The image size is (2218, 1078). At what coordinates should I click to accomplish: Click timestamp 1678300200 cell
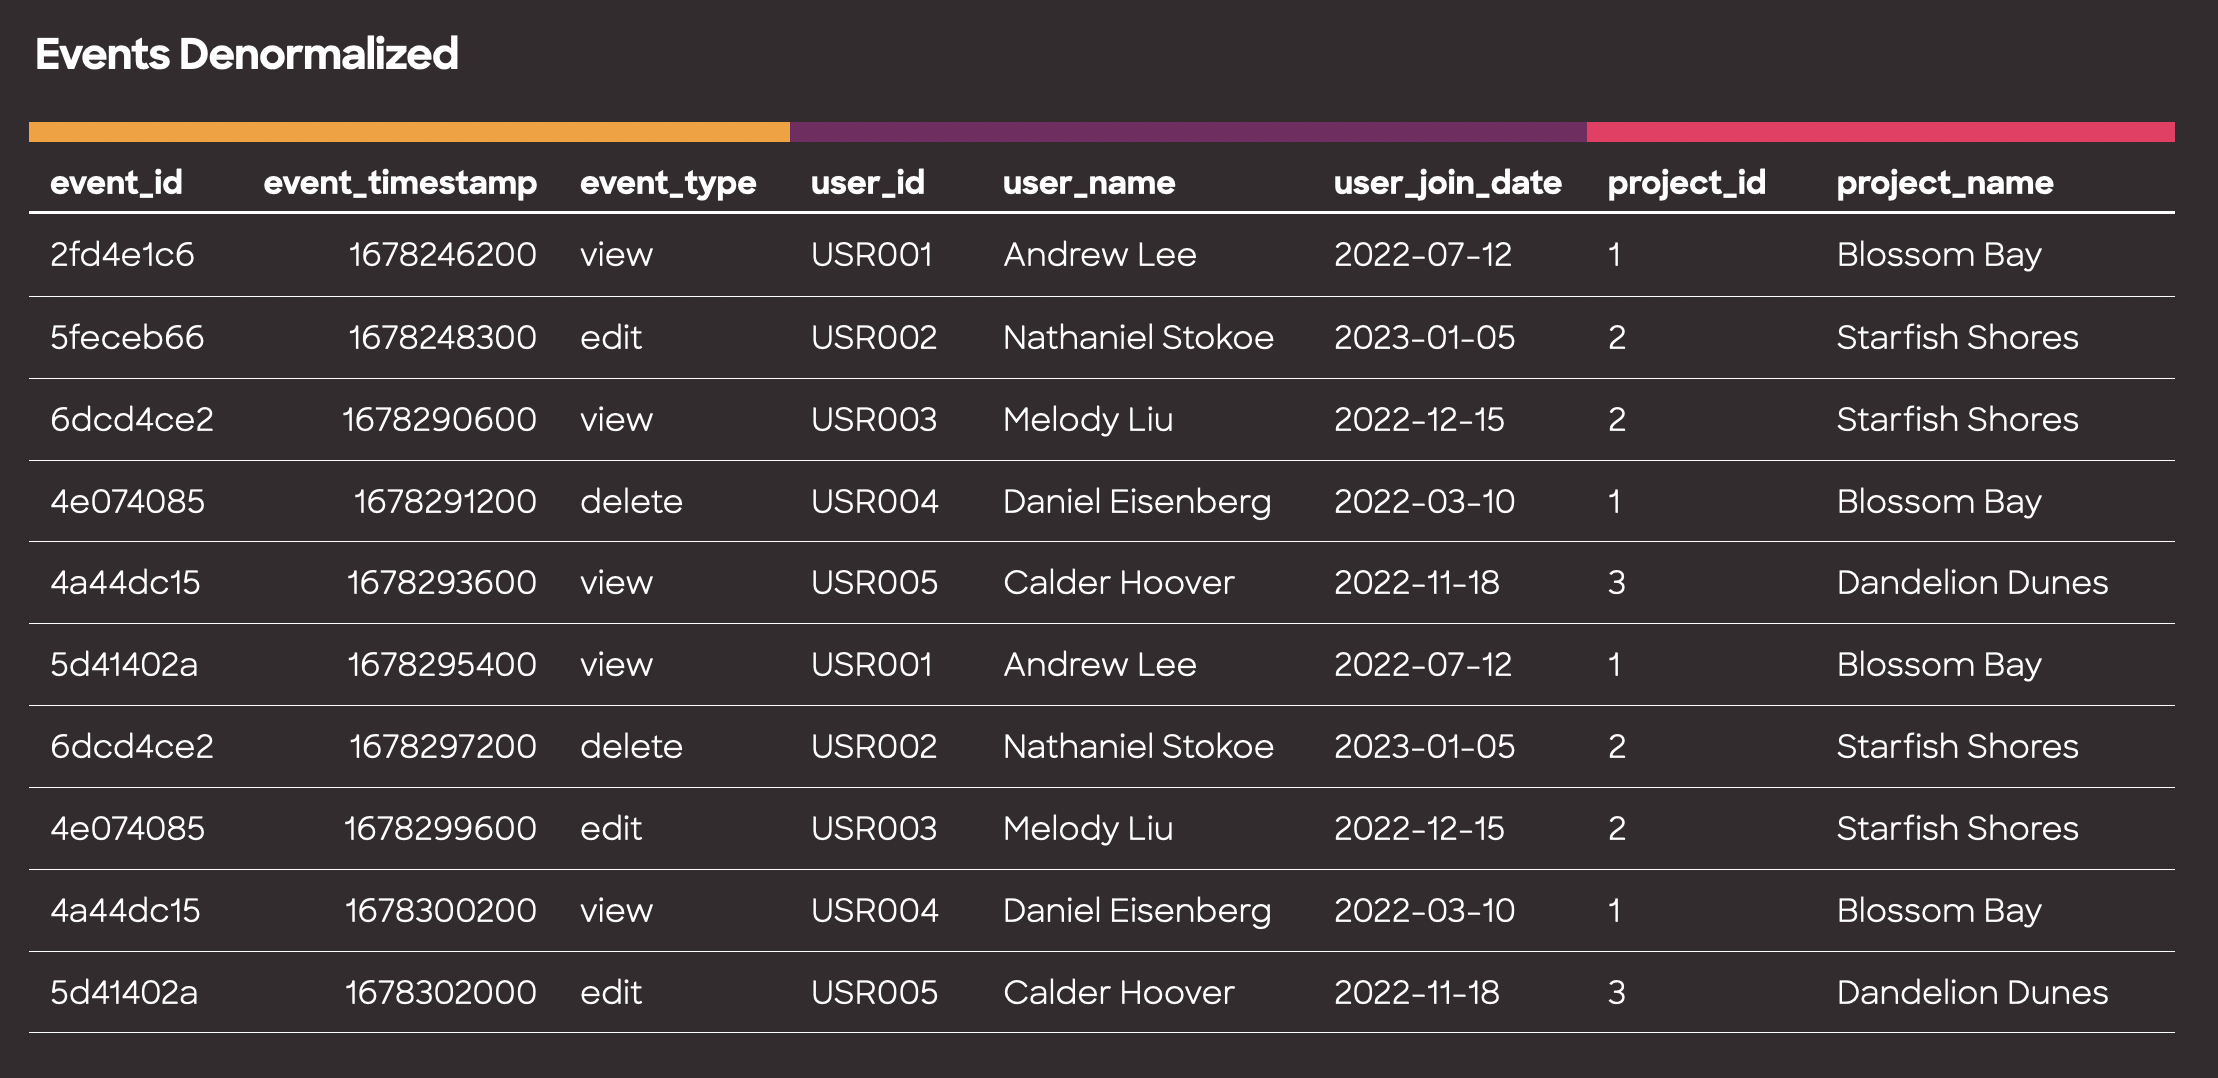[x=441, y=911]
